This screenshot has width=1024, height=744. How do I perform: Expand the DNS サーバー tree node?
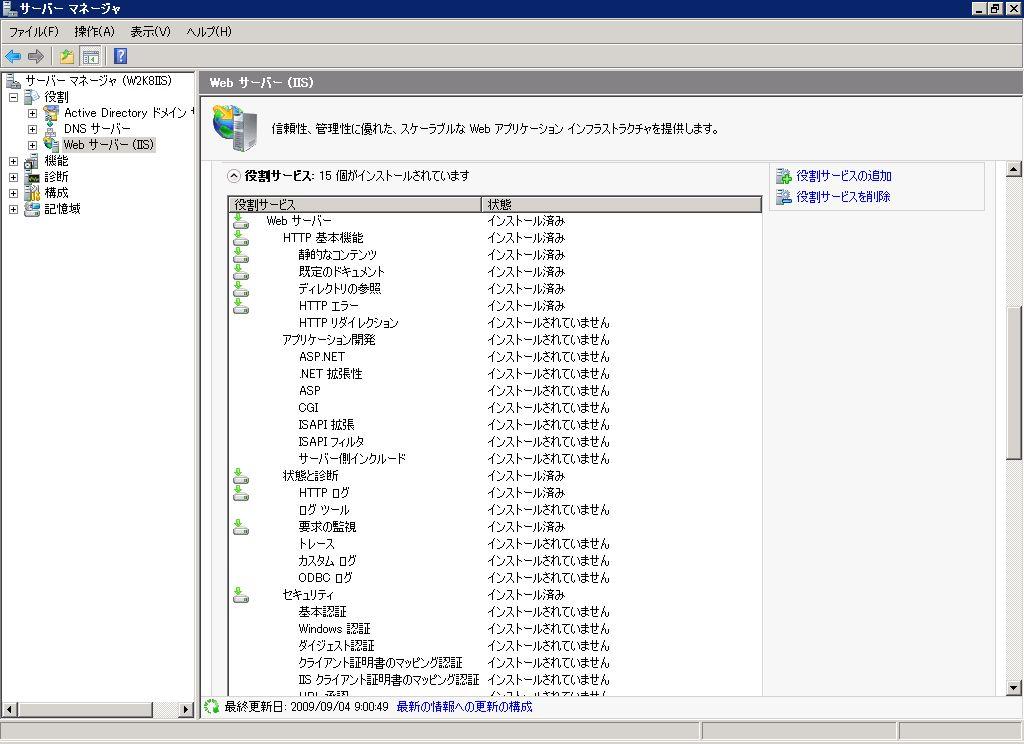(x=32, y=129)
